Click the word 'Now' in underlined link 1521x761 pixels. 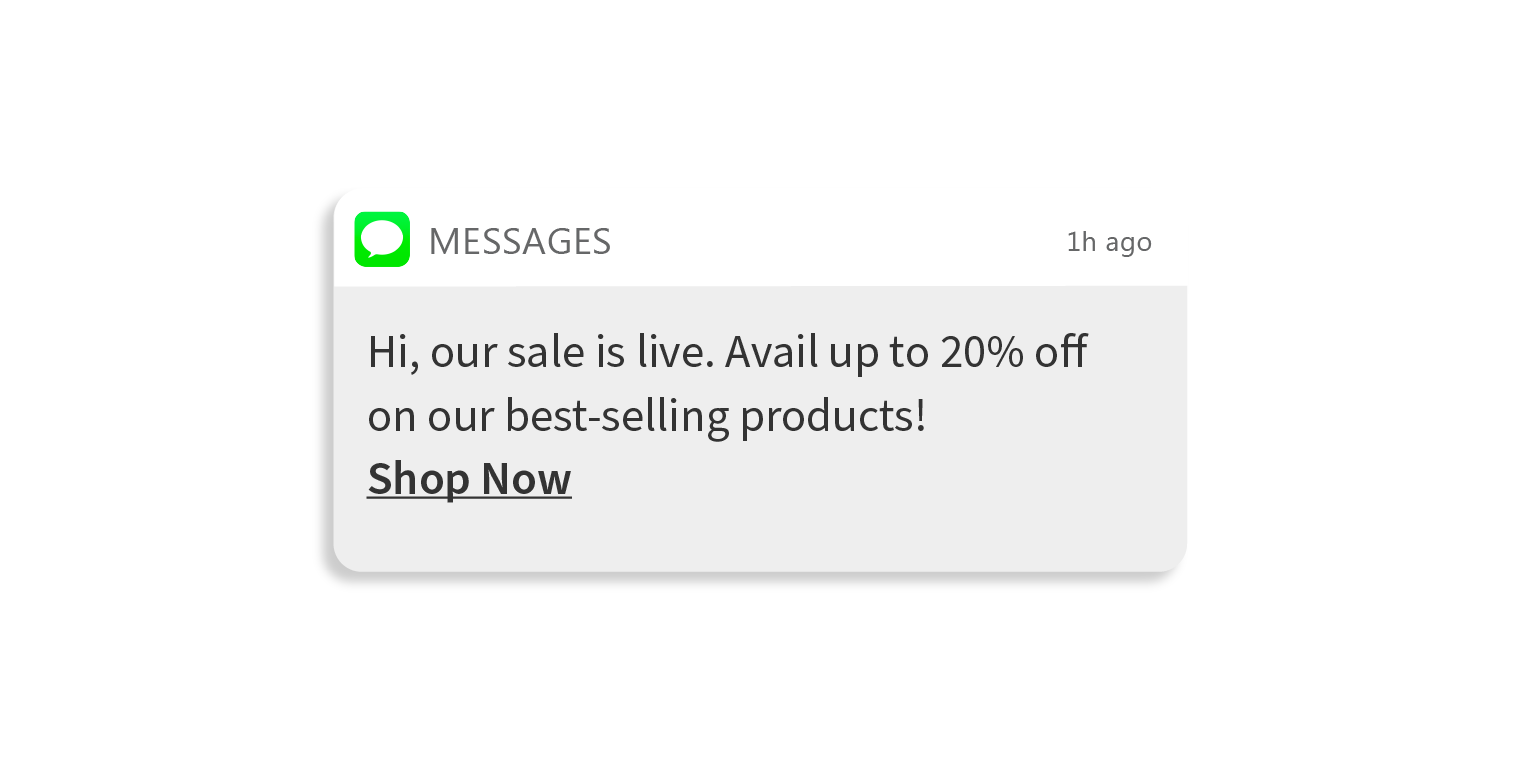526,478
